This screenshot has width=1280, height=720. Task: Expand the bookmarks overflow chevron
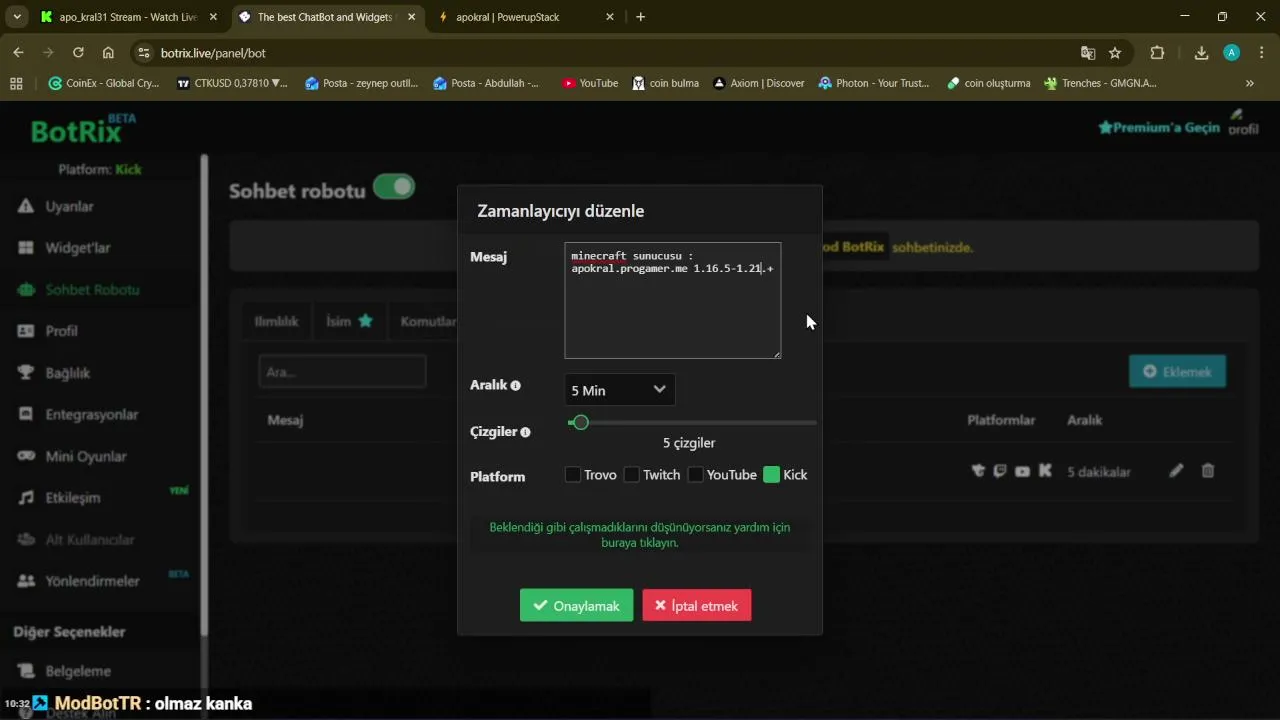(x=1249, y=83)
